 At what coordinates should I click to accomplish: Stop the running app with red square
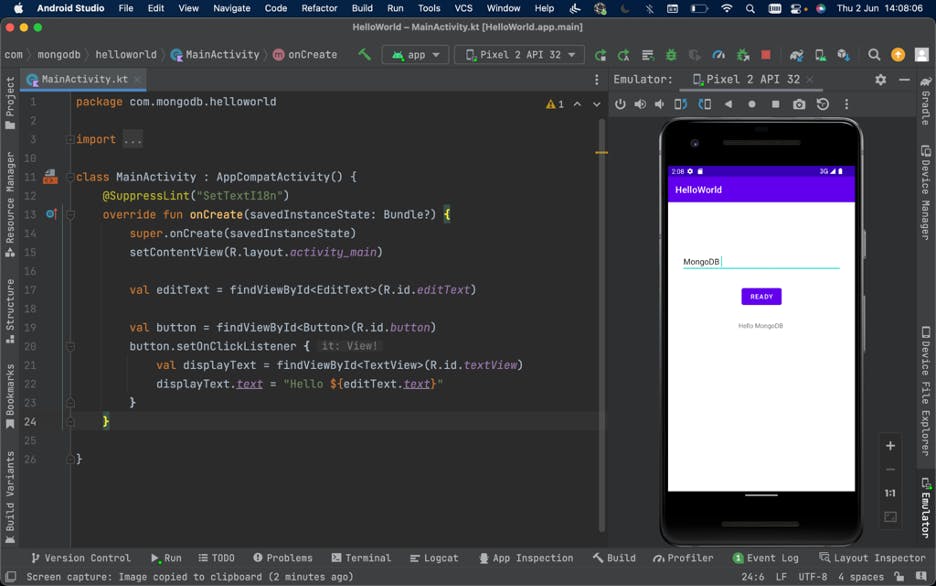[766, 55]
